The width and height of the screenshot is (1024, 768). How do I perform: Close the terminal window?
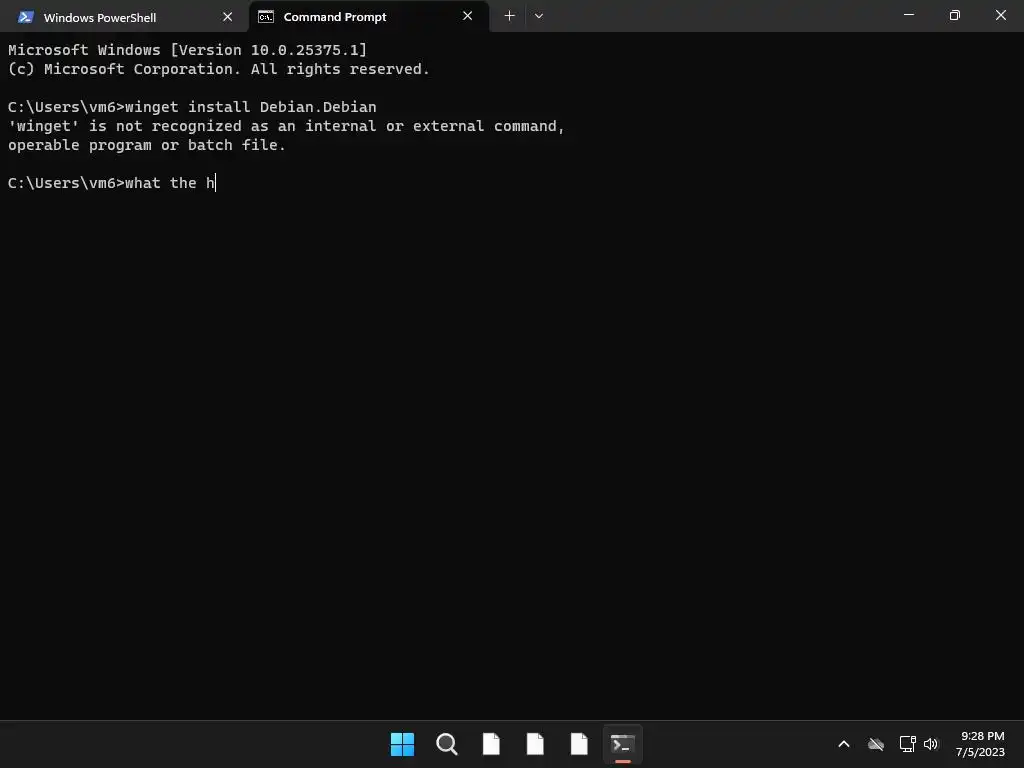click(1000, 15)
